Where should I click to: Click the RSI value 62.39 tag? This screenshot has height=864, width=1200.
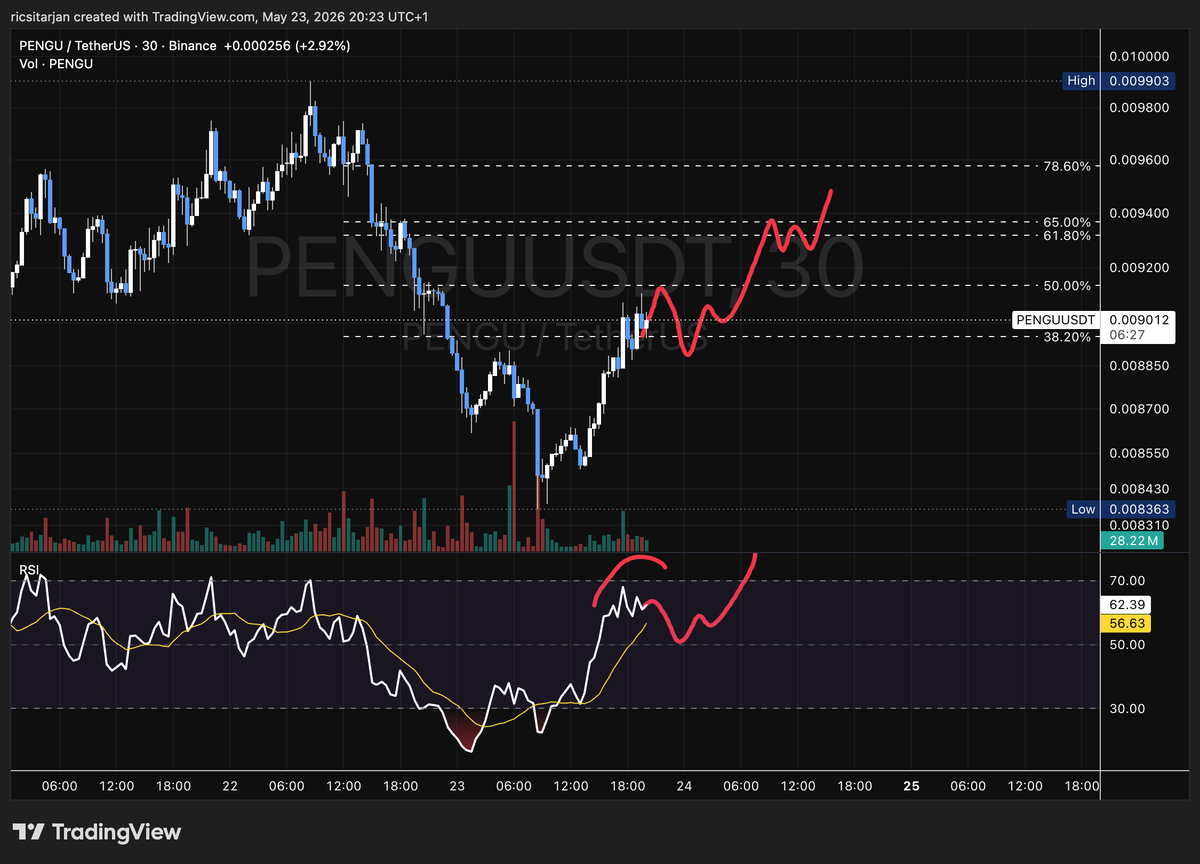click(x=1126, y=605)
